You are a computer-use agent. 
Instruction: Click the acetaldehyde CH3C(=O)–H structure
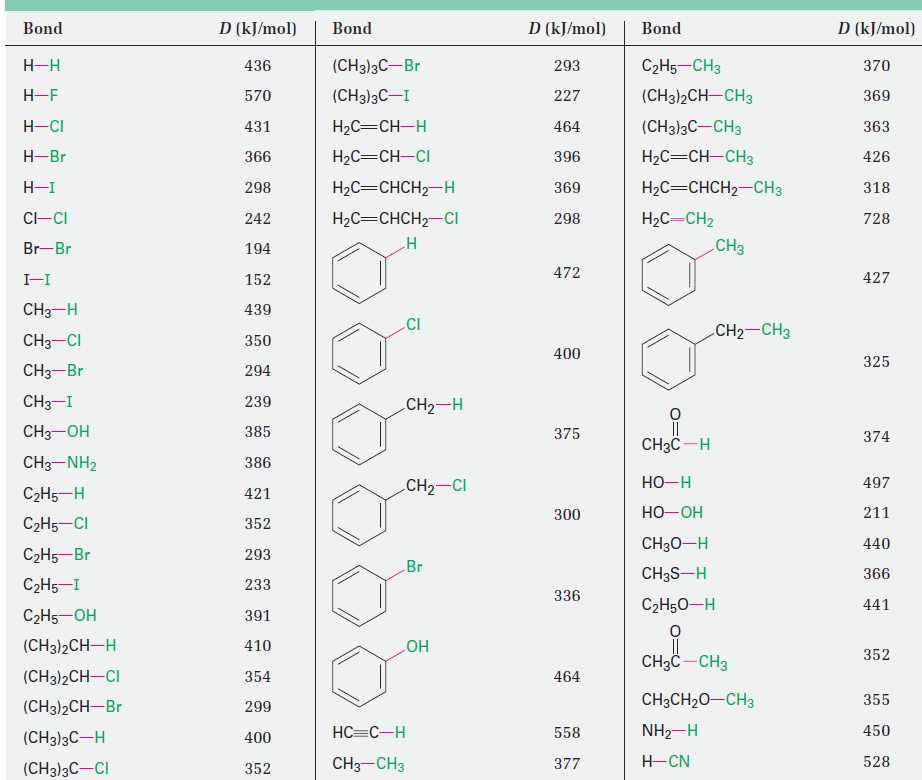[676, 435]
